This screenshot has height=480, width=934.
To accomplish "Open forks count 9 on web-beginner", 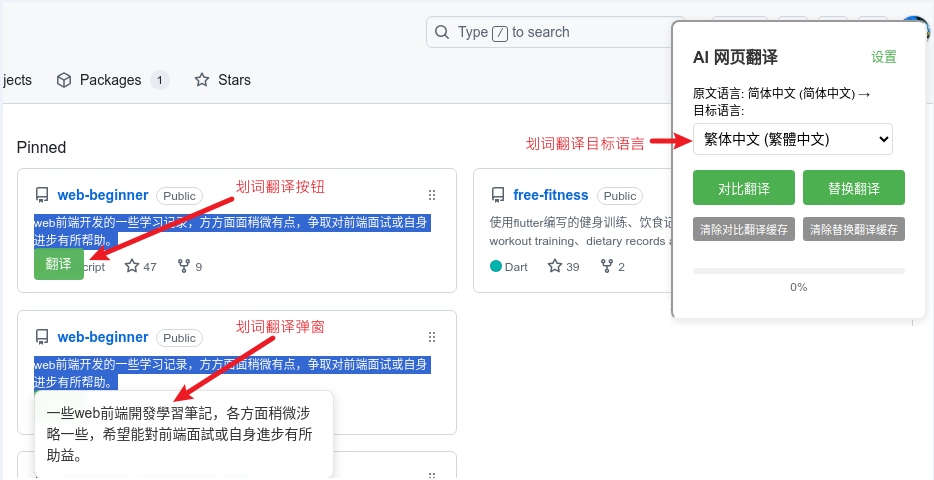I will pos(190,266).
